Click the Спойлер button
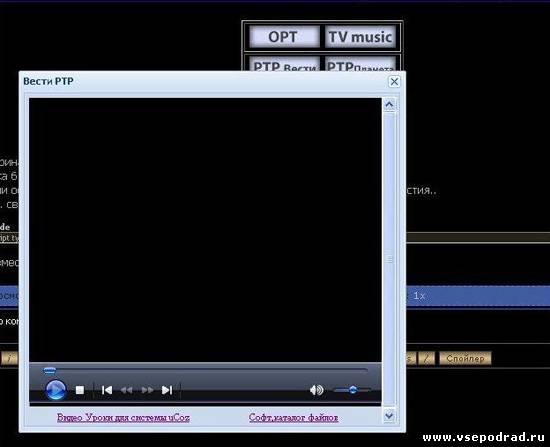The width and height of the screenshot is (550, 447). 465,359
